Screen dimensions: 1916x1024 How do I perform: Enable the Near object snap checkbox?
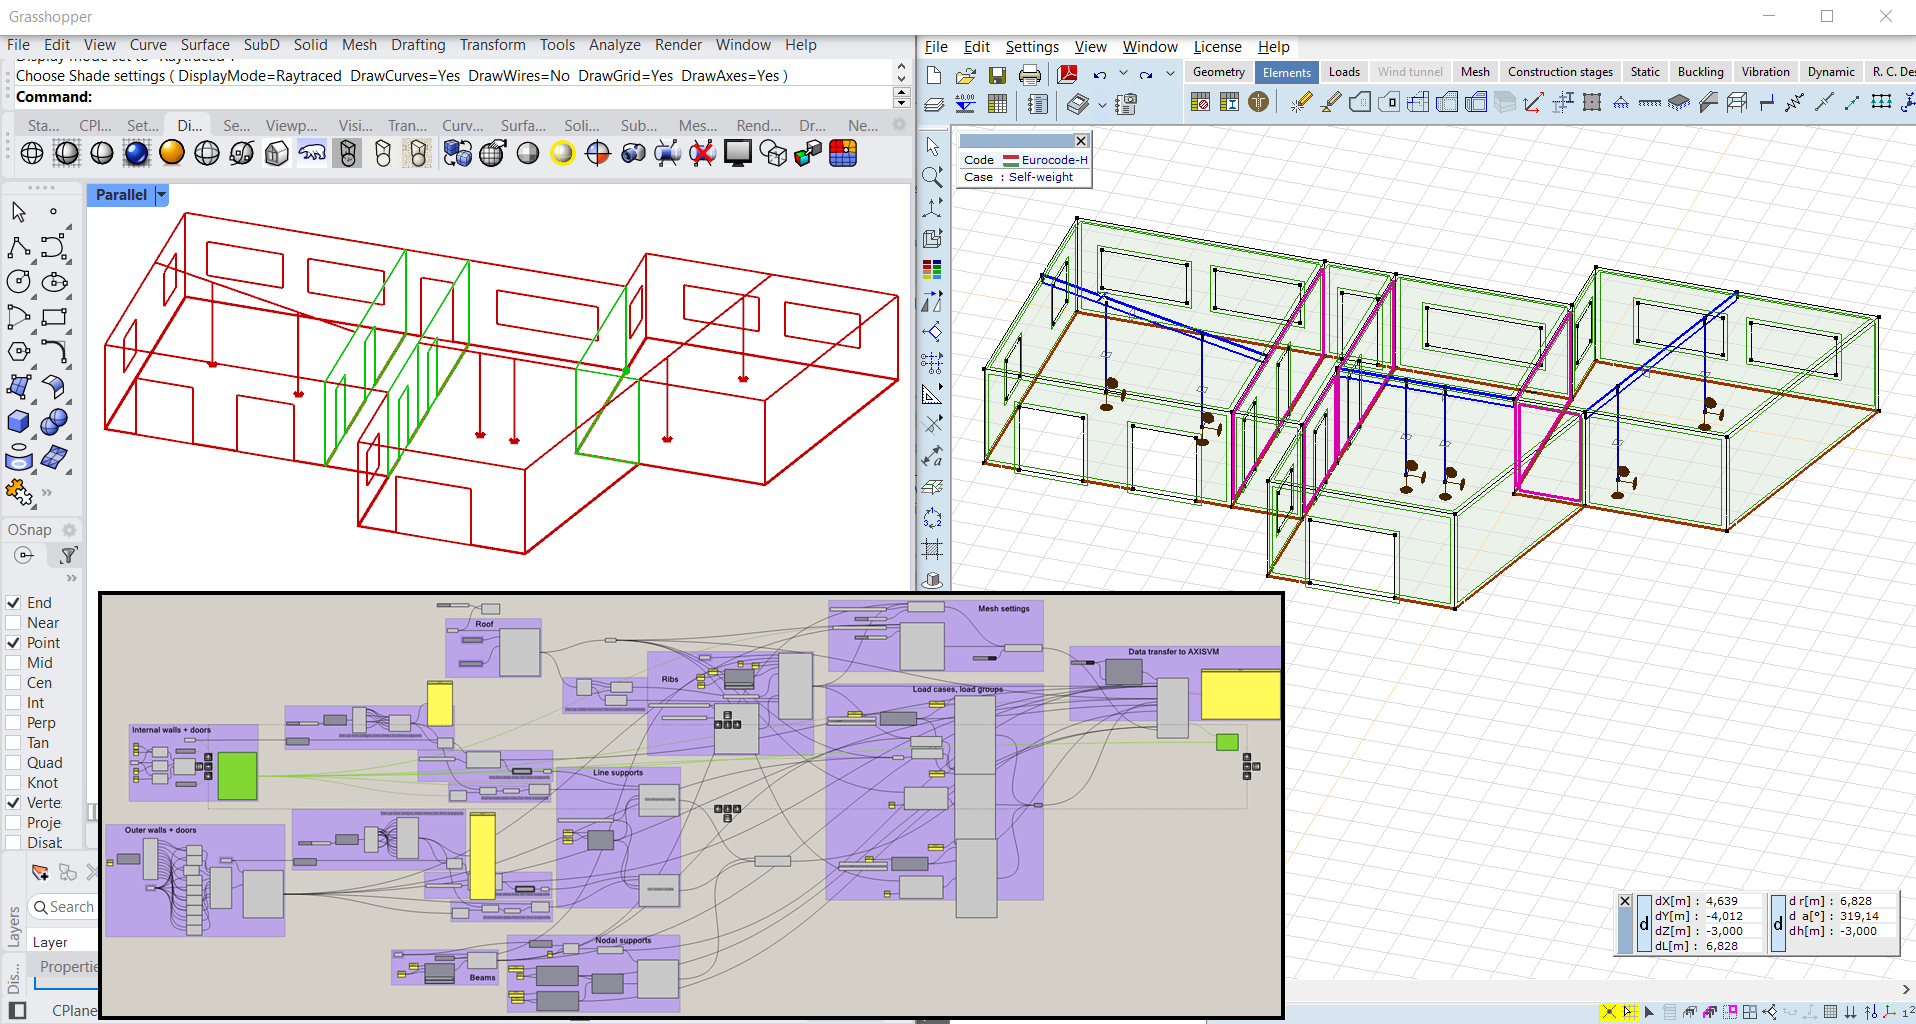click(x=14, y=623)
